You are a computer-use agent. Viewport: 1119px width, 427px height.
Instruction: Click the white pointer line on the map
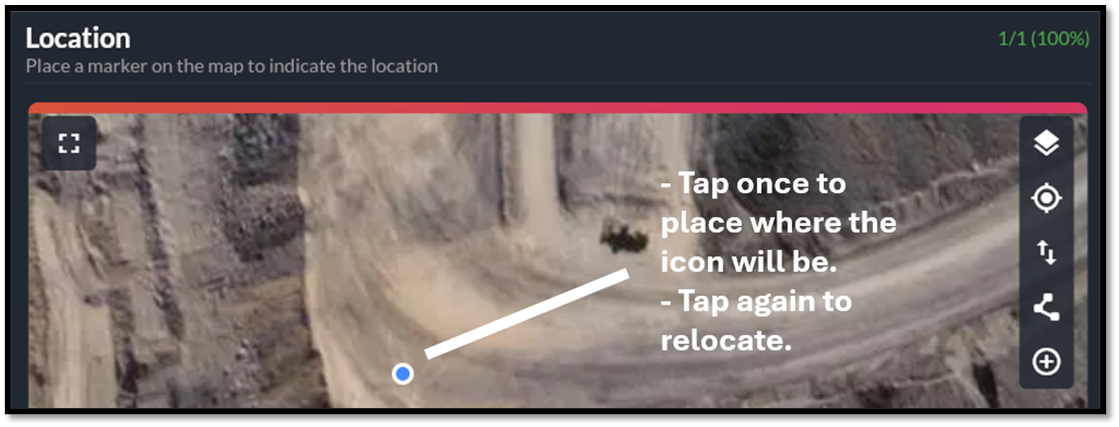point(527,313)
